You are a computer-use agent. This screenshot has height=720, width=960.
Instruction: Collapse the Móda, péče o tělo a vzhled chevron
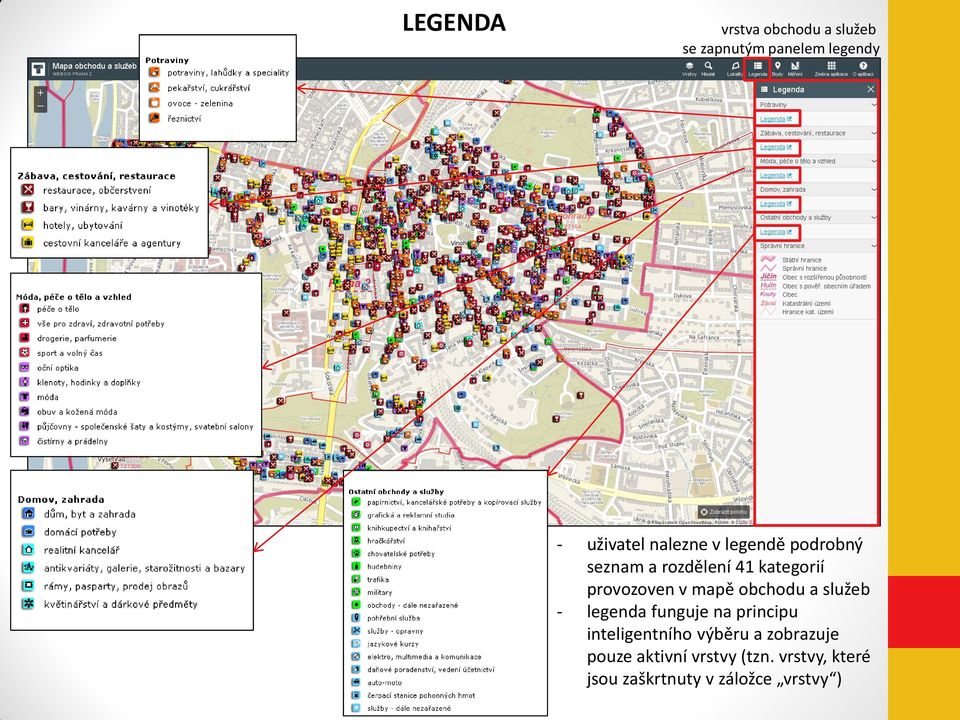tap(873, 161)
